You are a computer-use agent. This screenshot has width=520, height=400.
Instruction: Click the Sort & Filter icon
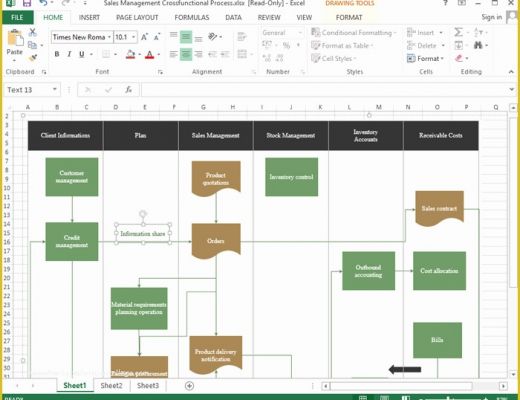point(478,32)
